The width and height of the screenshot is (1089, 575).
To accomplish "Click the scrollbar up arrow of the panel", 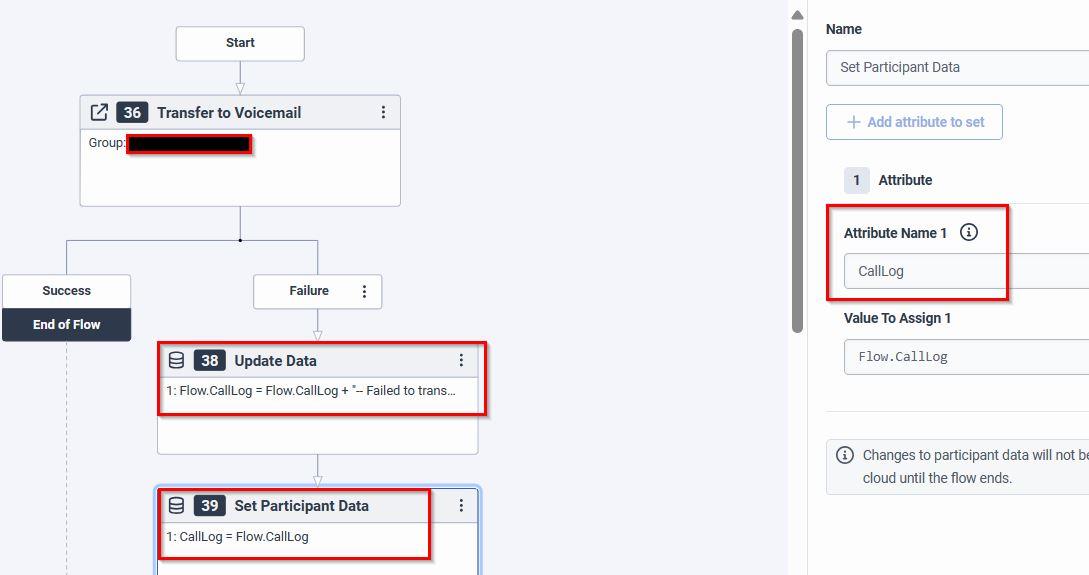I will (797, 15).
